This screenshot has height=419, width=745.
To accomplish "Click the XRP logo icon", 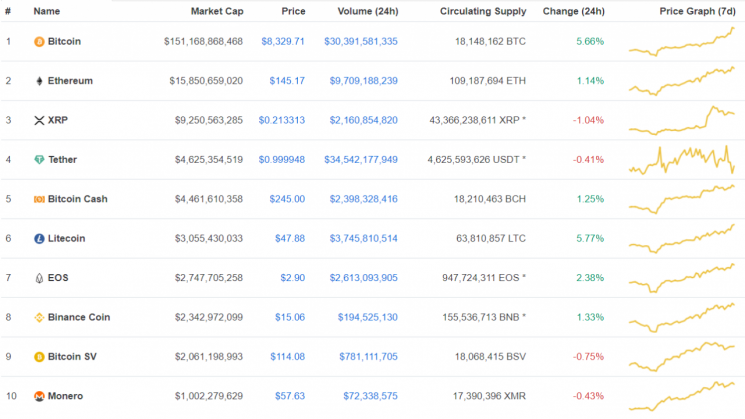I will point(39,121).
